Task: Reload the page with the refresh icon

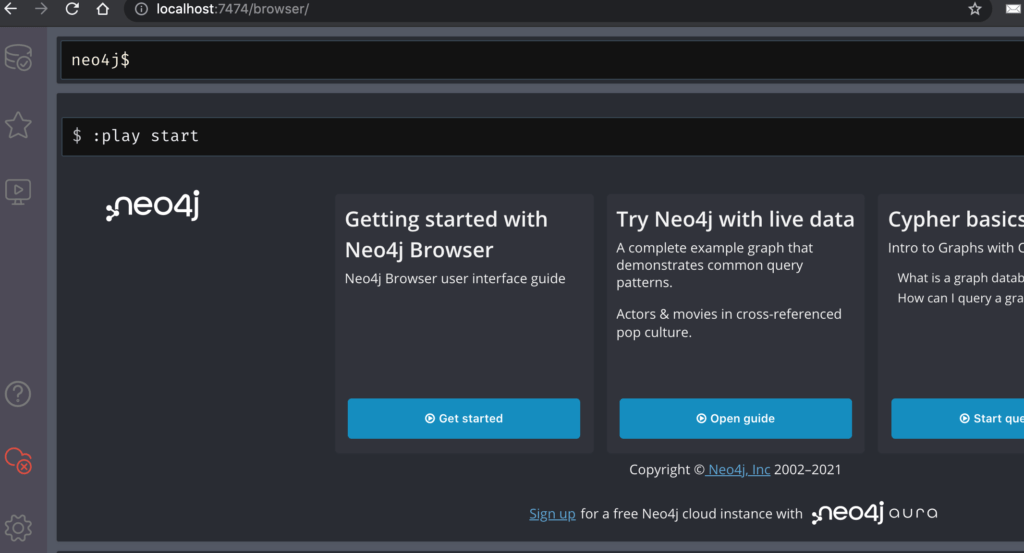Action: pos(72,9)
